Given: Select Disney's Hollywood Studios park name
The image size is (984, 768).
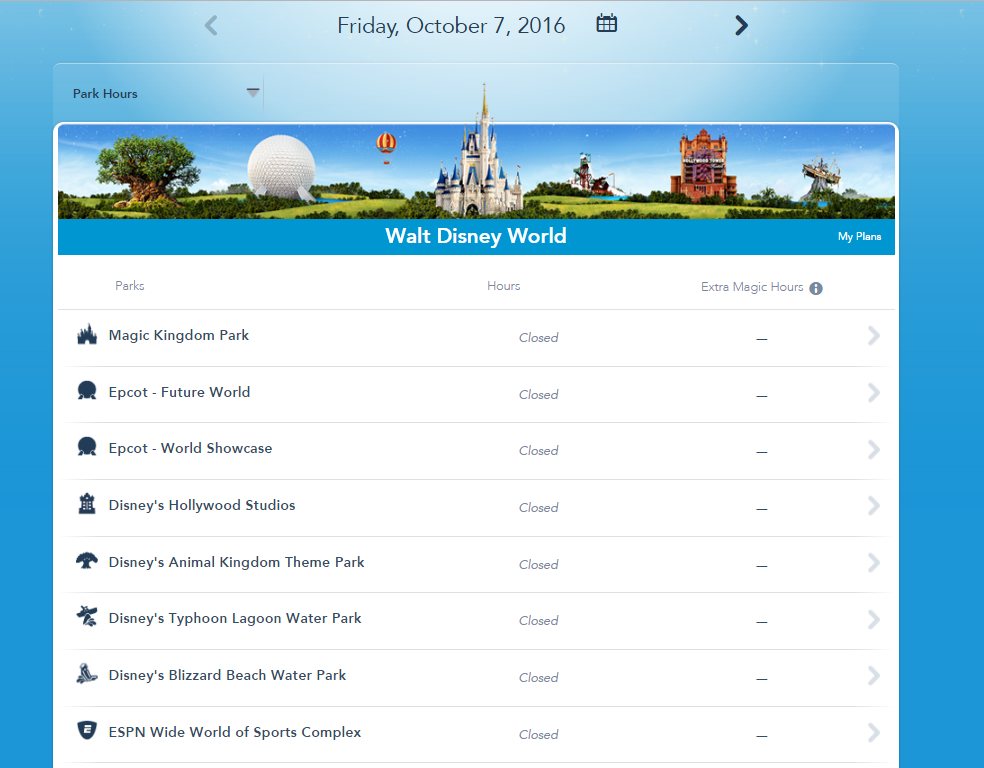Looking at the screenshot, I should coord(202,505).
